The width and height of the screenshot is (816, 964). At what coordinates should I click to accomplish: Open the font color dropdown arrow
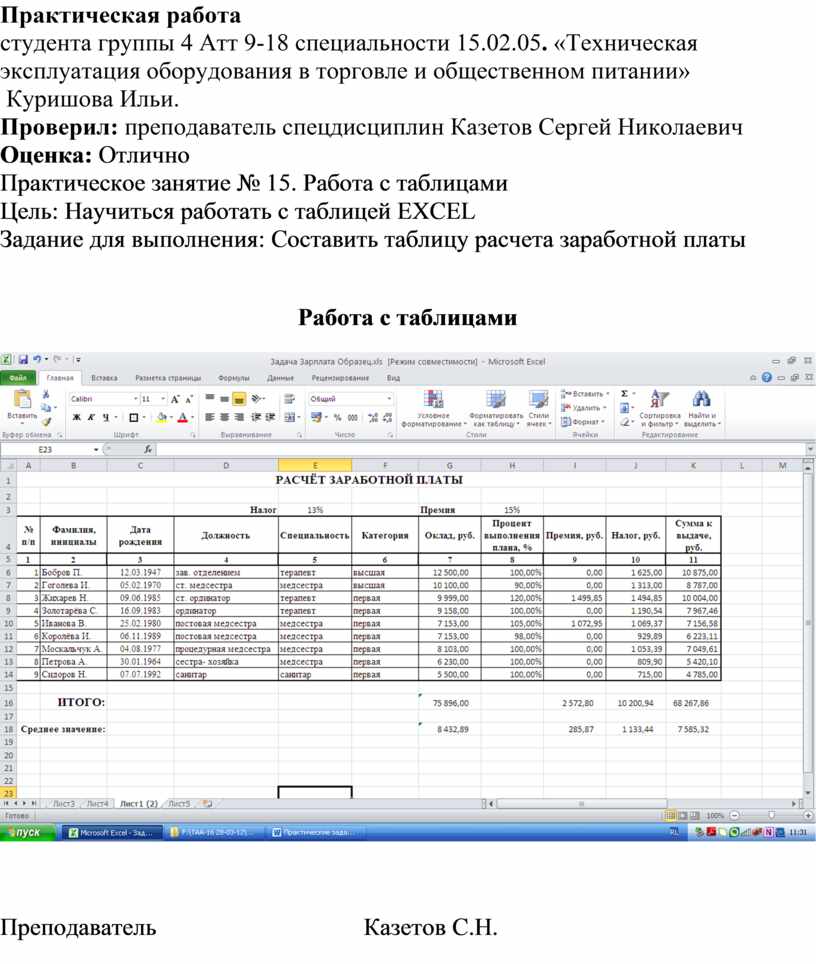[192, 418]
